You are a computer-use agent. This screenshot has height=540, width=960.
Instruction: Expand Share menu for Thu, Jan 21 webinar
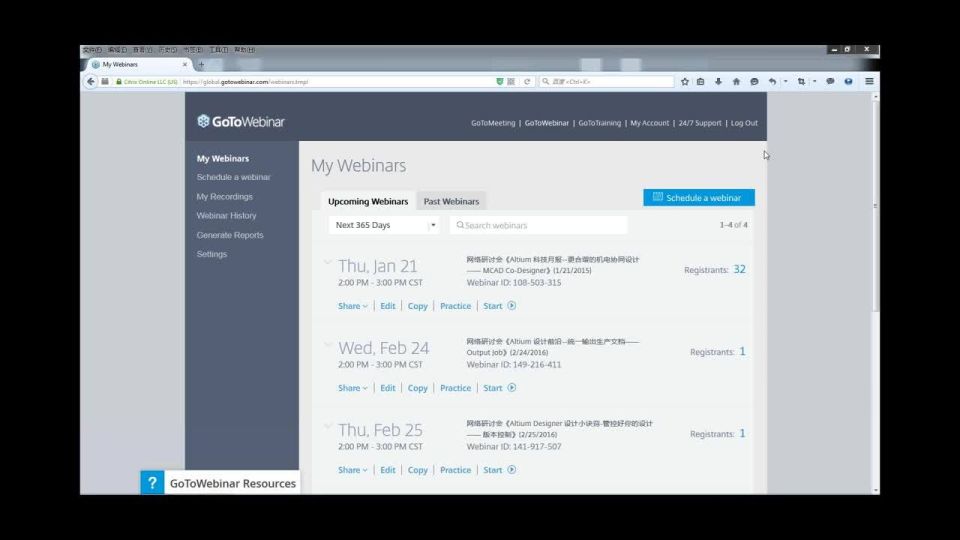(x=353, y=306)
